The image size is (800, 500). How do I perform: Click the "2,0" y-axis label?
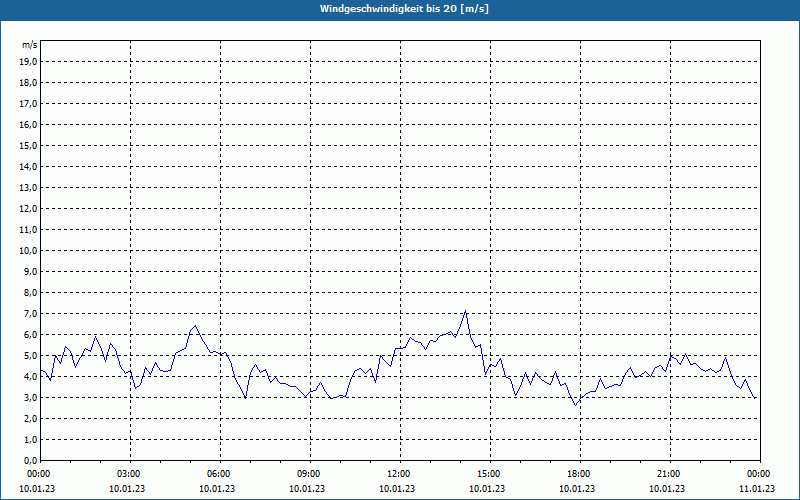point(30,419)
